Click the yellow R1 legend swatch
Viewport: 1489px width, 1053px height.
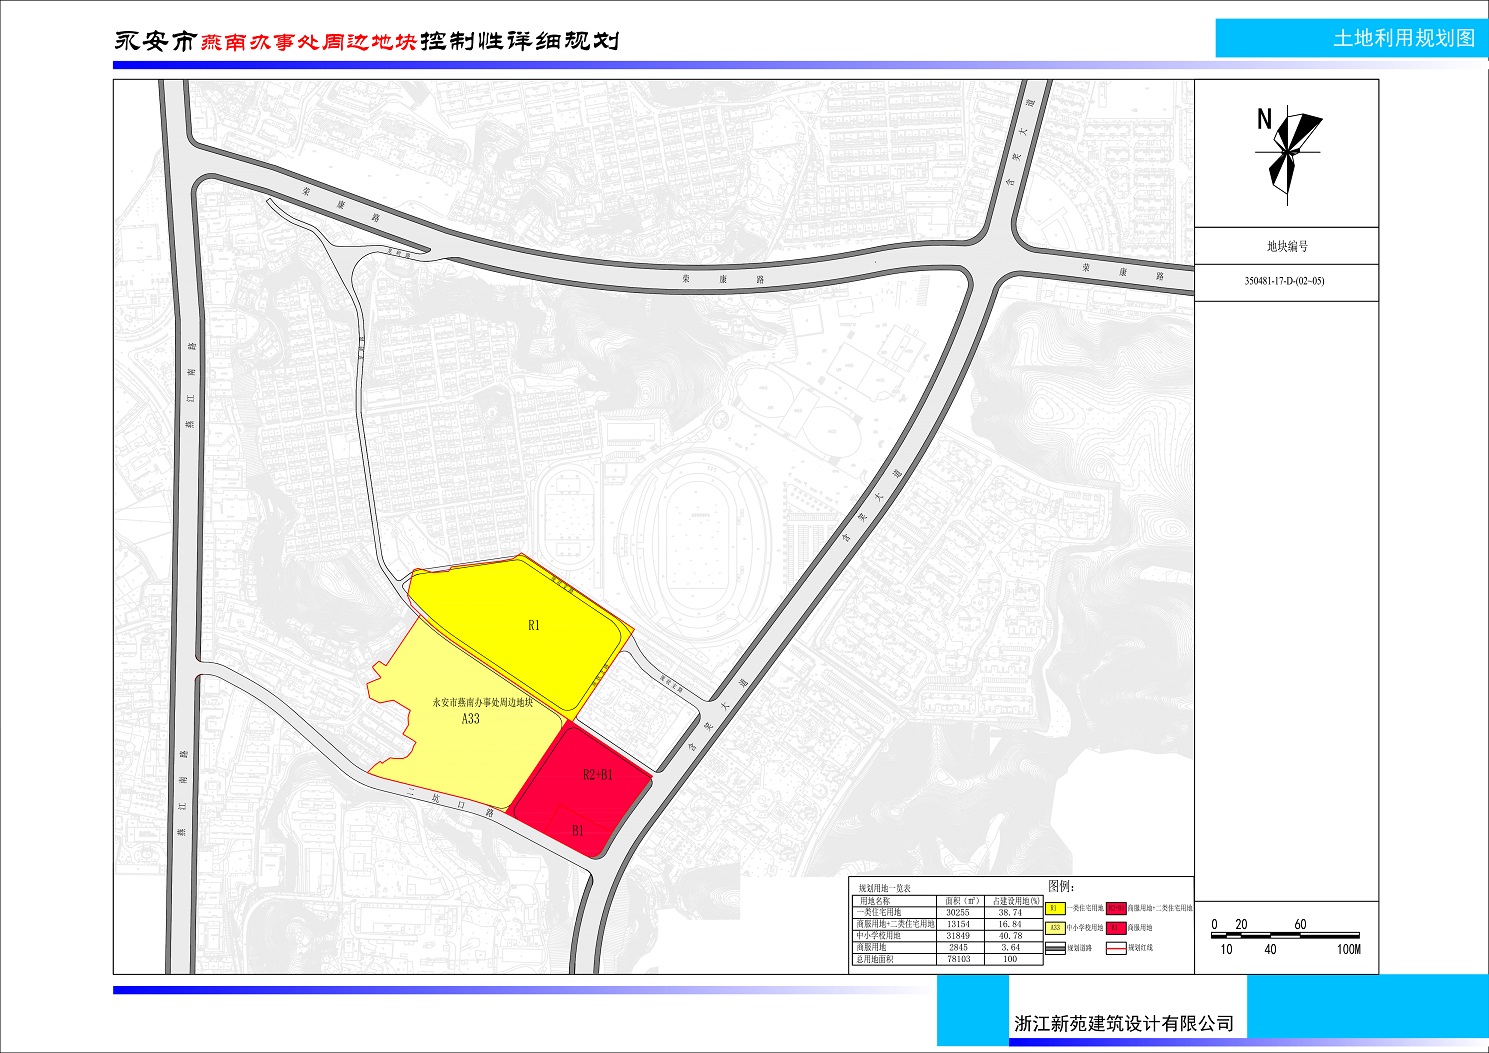tap(1055, 908)
